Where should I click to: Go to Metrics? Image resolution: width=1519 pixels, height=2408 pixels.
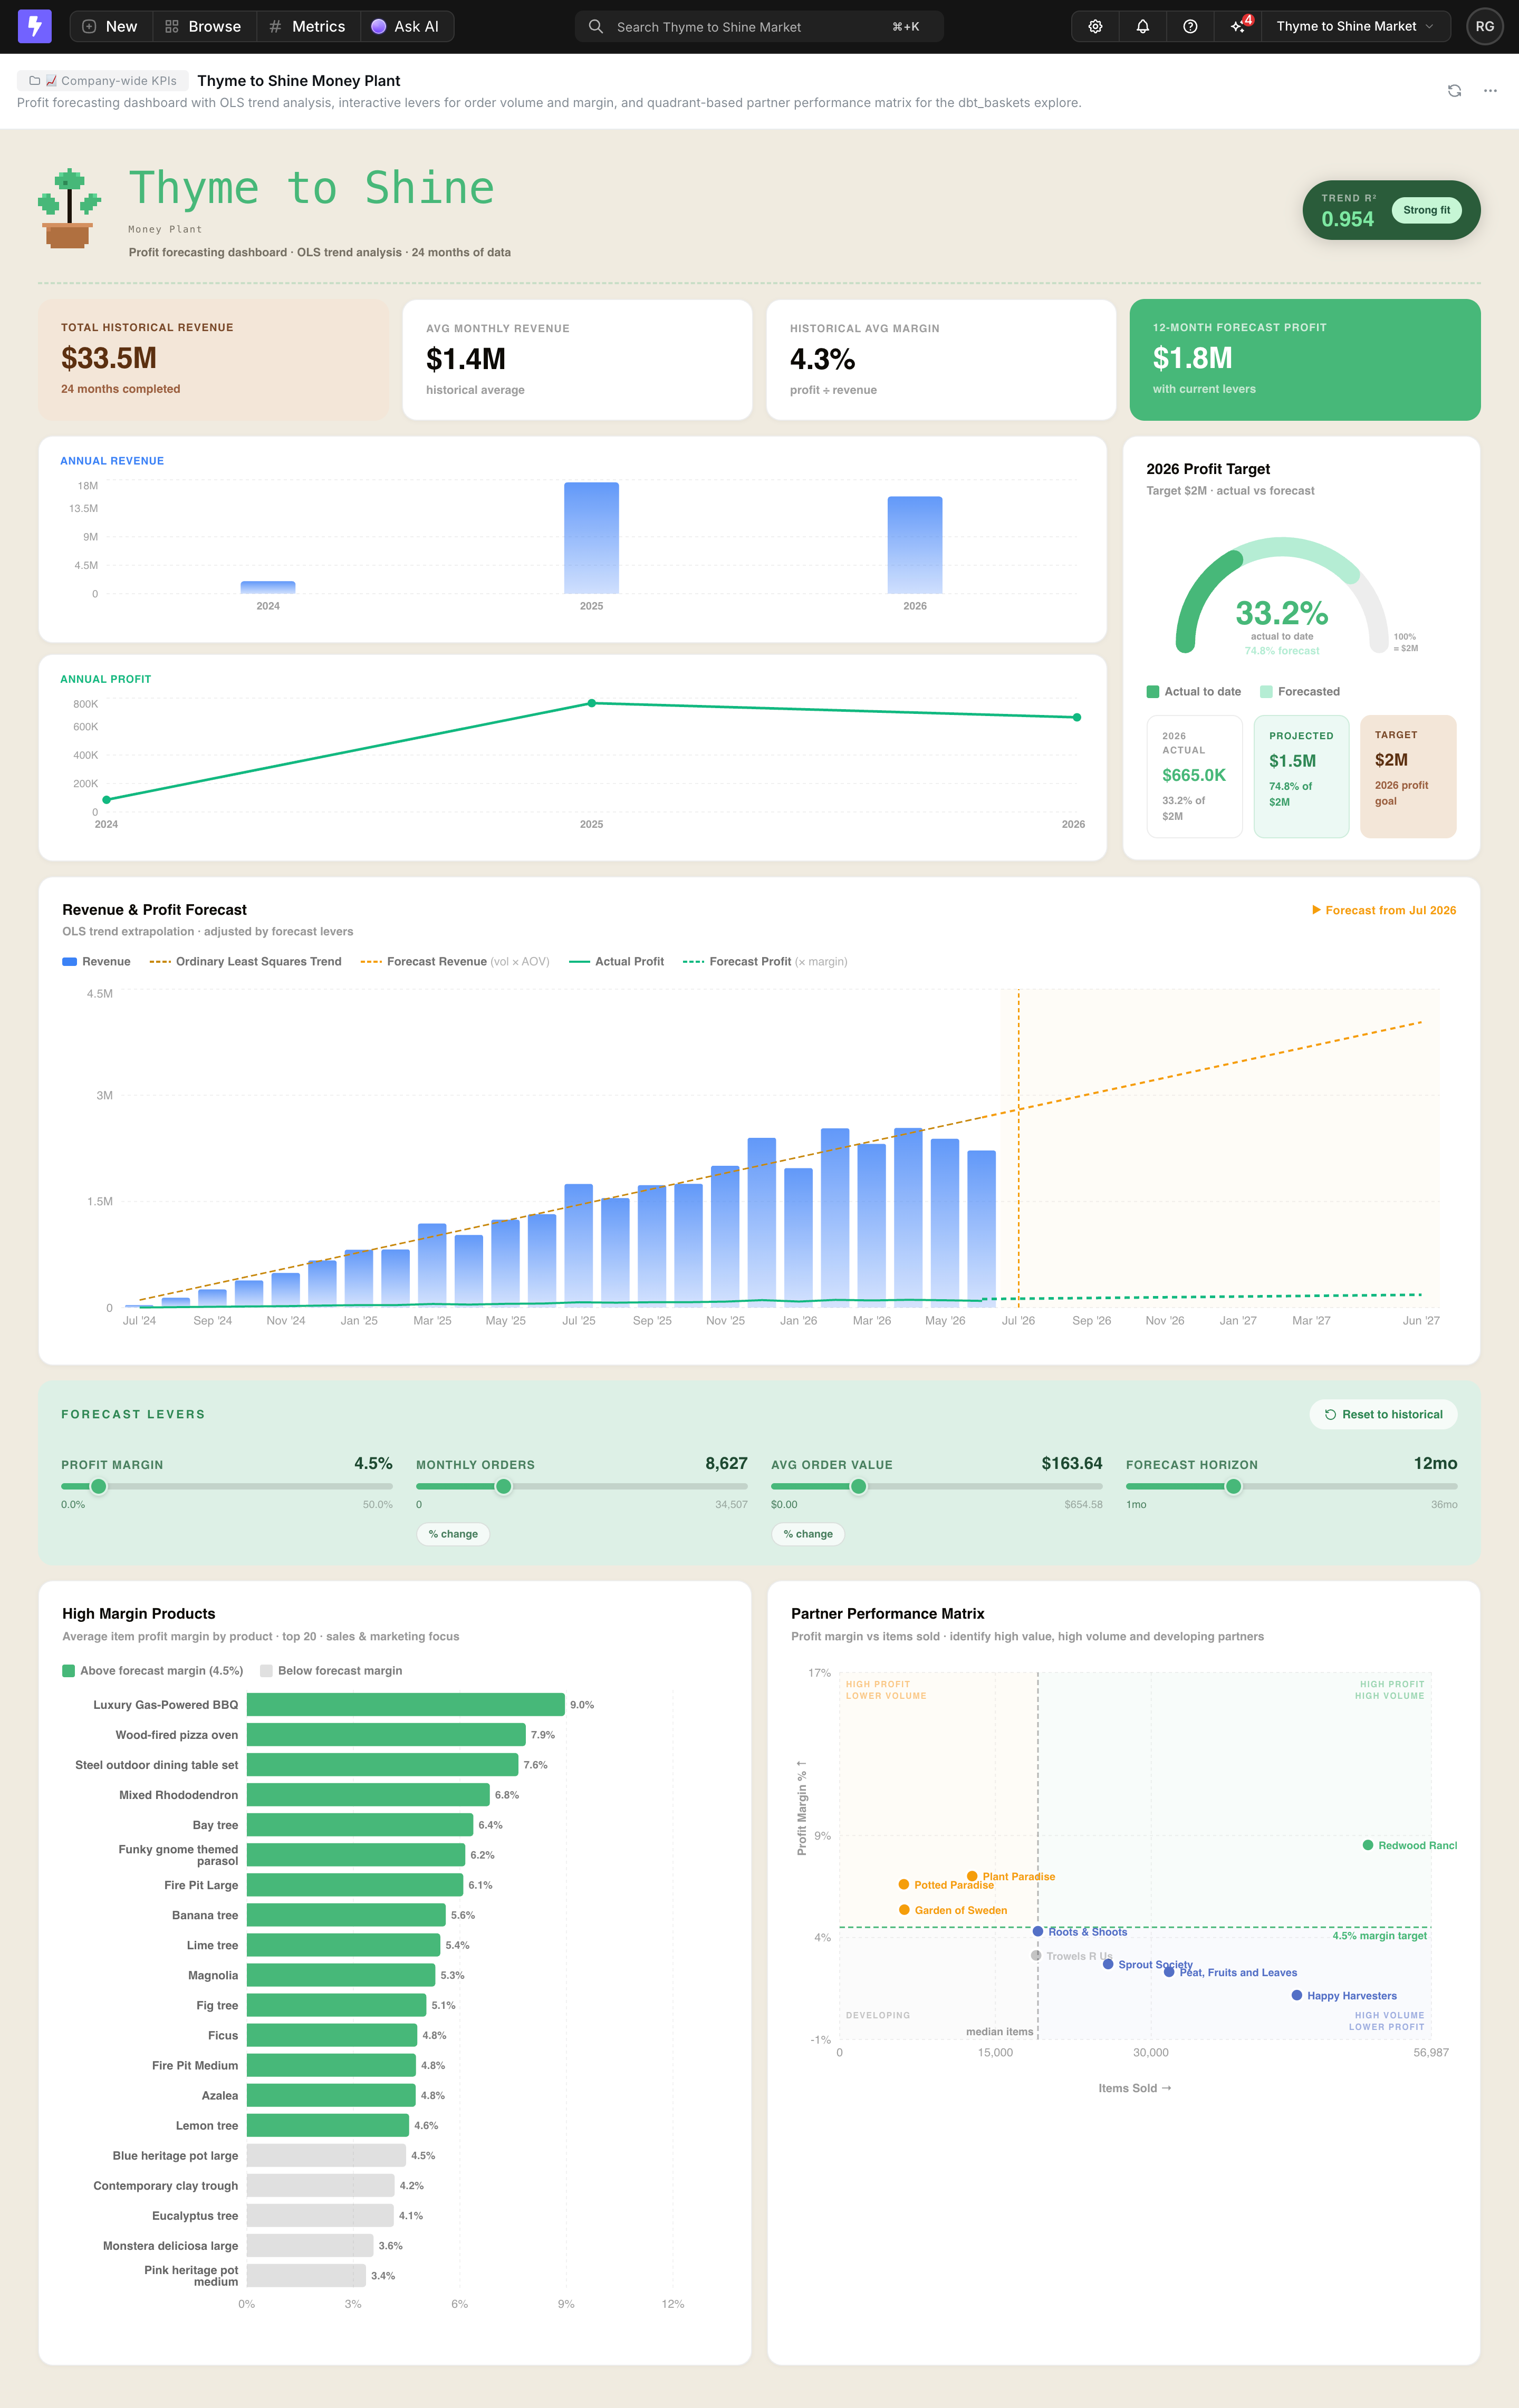coord(307,26)
